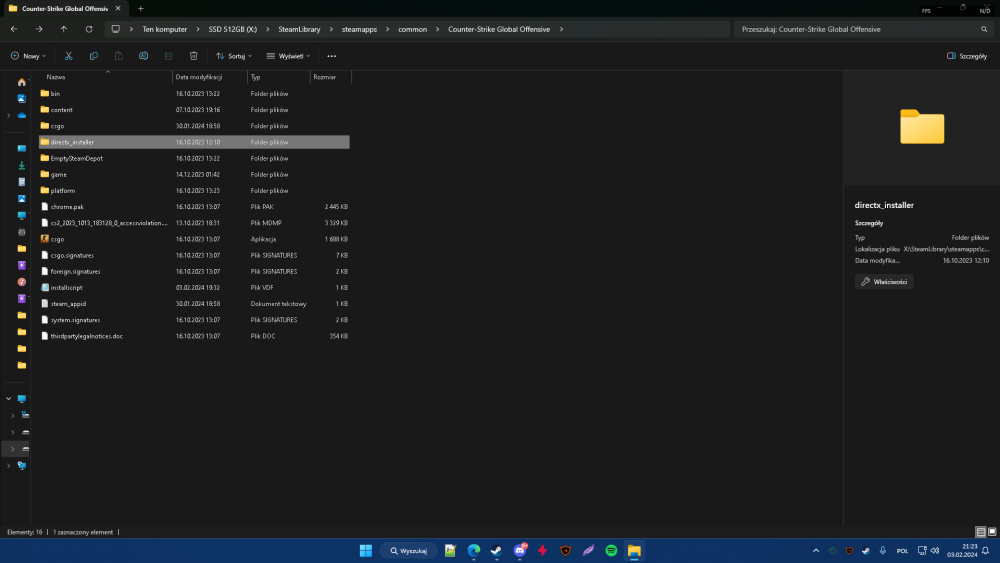Open the Sortuj dropdown

click(x=234, y=56)
